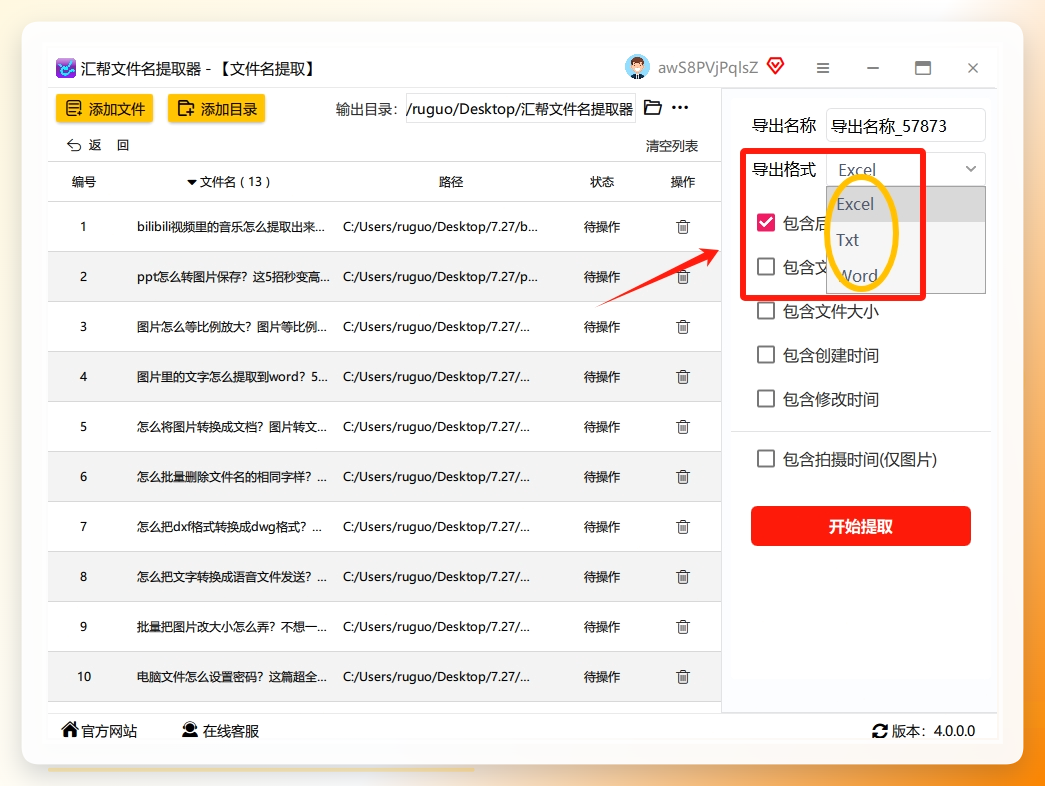
Task: Select Txt in export format list
Action: tap(905, 240)
